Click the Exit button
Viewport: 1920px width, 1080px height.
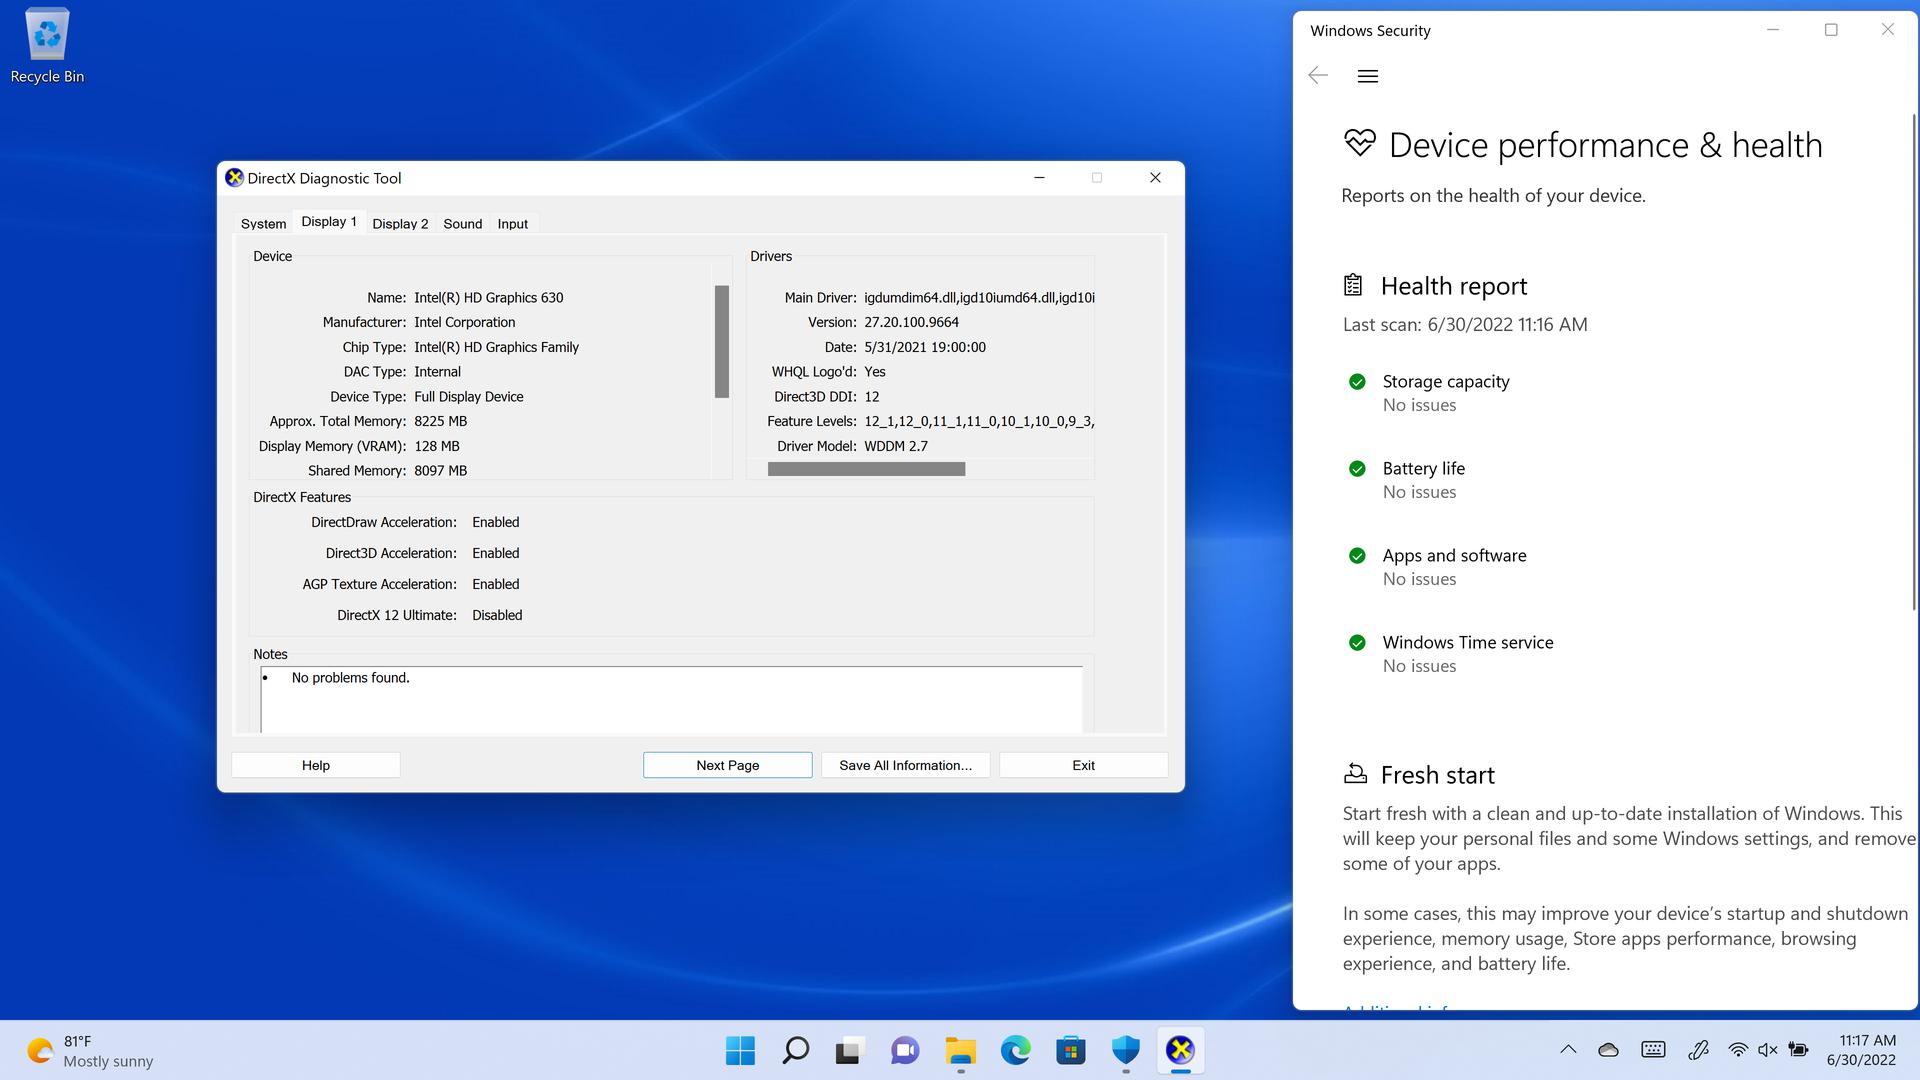pos(1083,765)
